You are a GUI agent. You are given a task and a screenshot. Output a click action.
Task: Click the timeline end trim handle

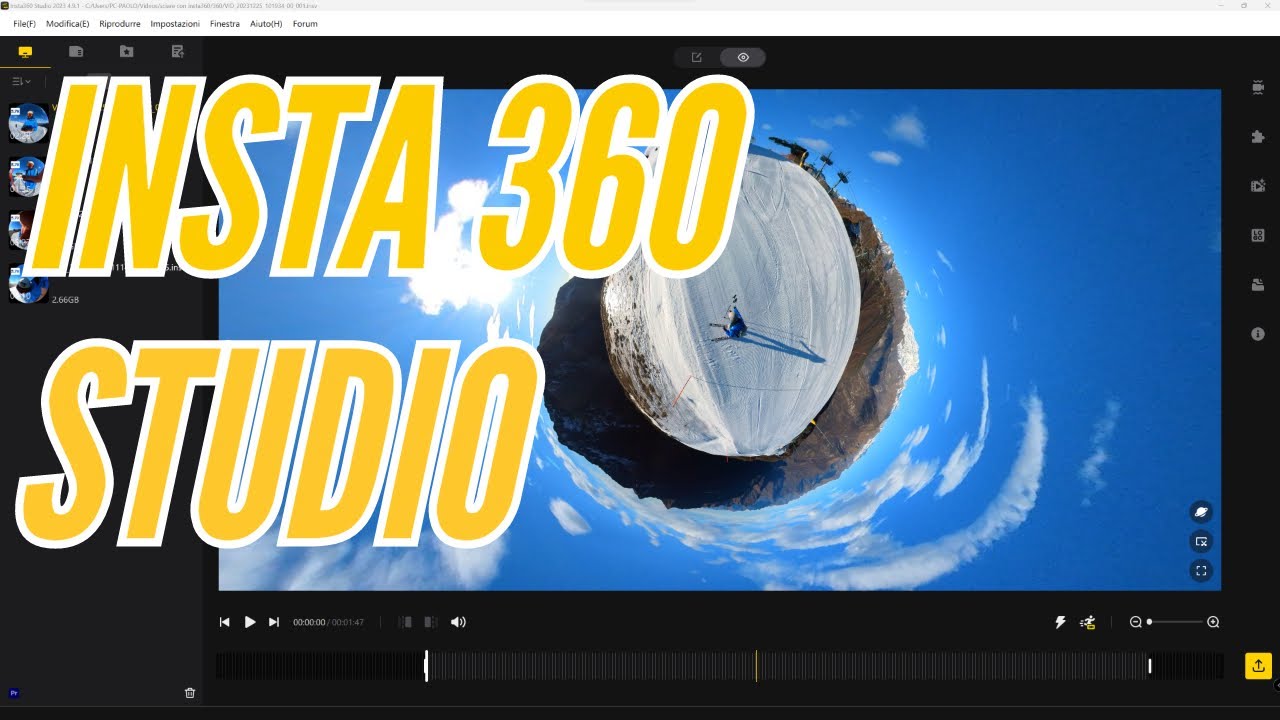click(1150, 666)
